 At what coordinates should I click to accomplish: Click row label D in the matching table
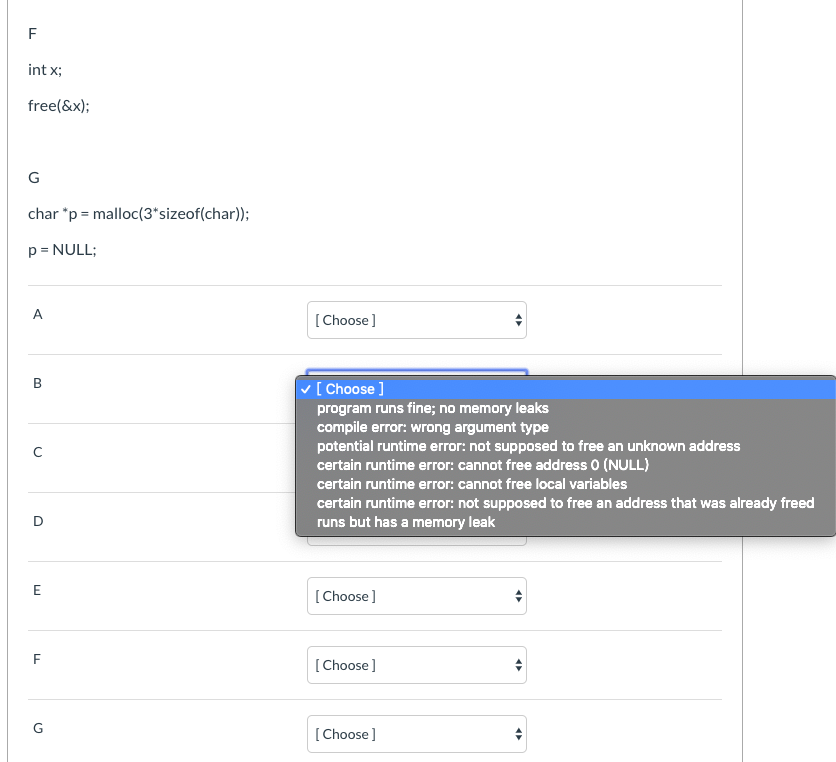click(38, 521)
